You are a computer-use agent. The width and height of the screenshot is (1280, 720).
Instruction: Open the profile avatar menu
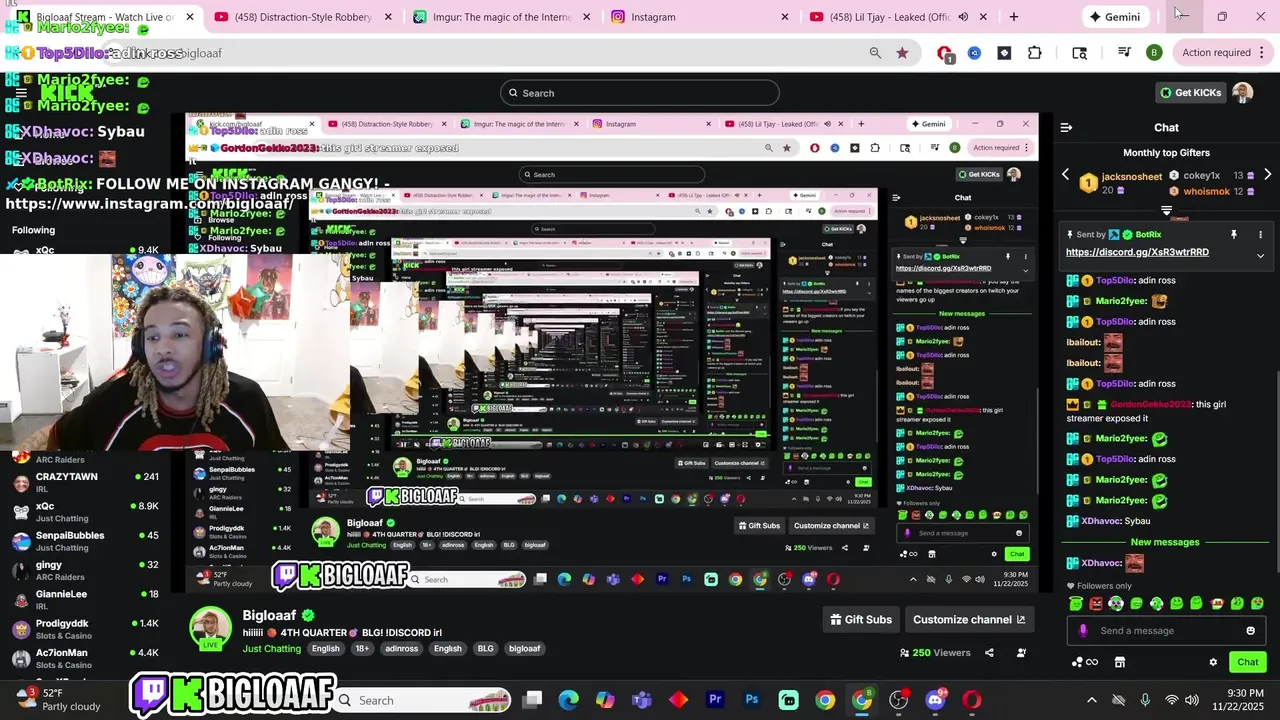1243,93
